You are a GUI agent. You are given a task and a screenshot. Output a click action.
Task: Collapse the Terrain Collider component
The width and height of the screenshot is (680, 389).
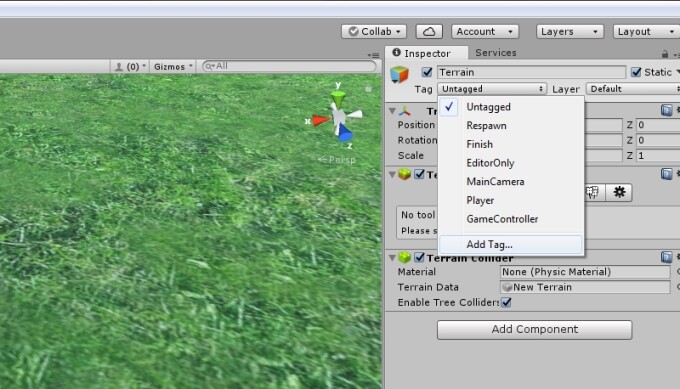(392, 258)
